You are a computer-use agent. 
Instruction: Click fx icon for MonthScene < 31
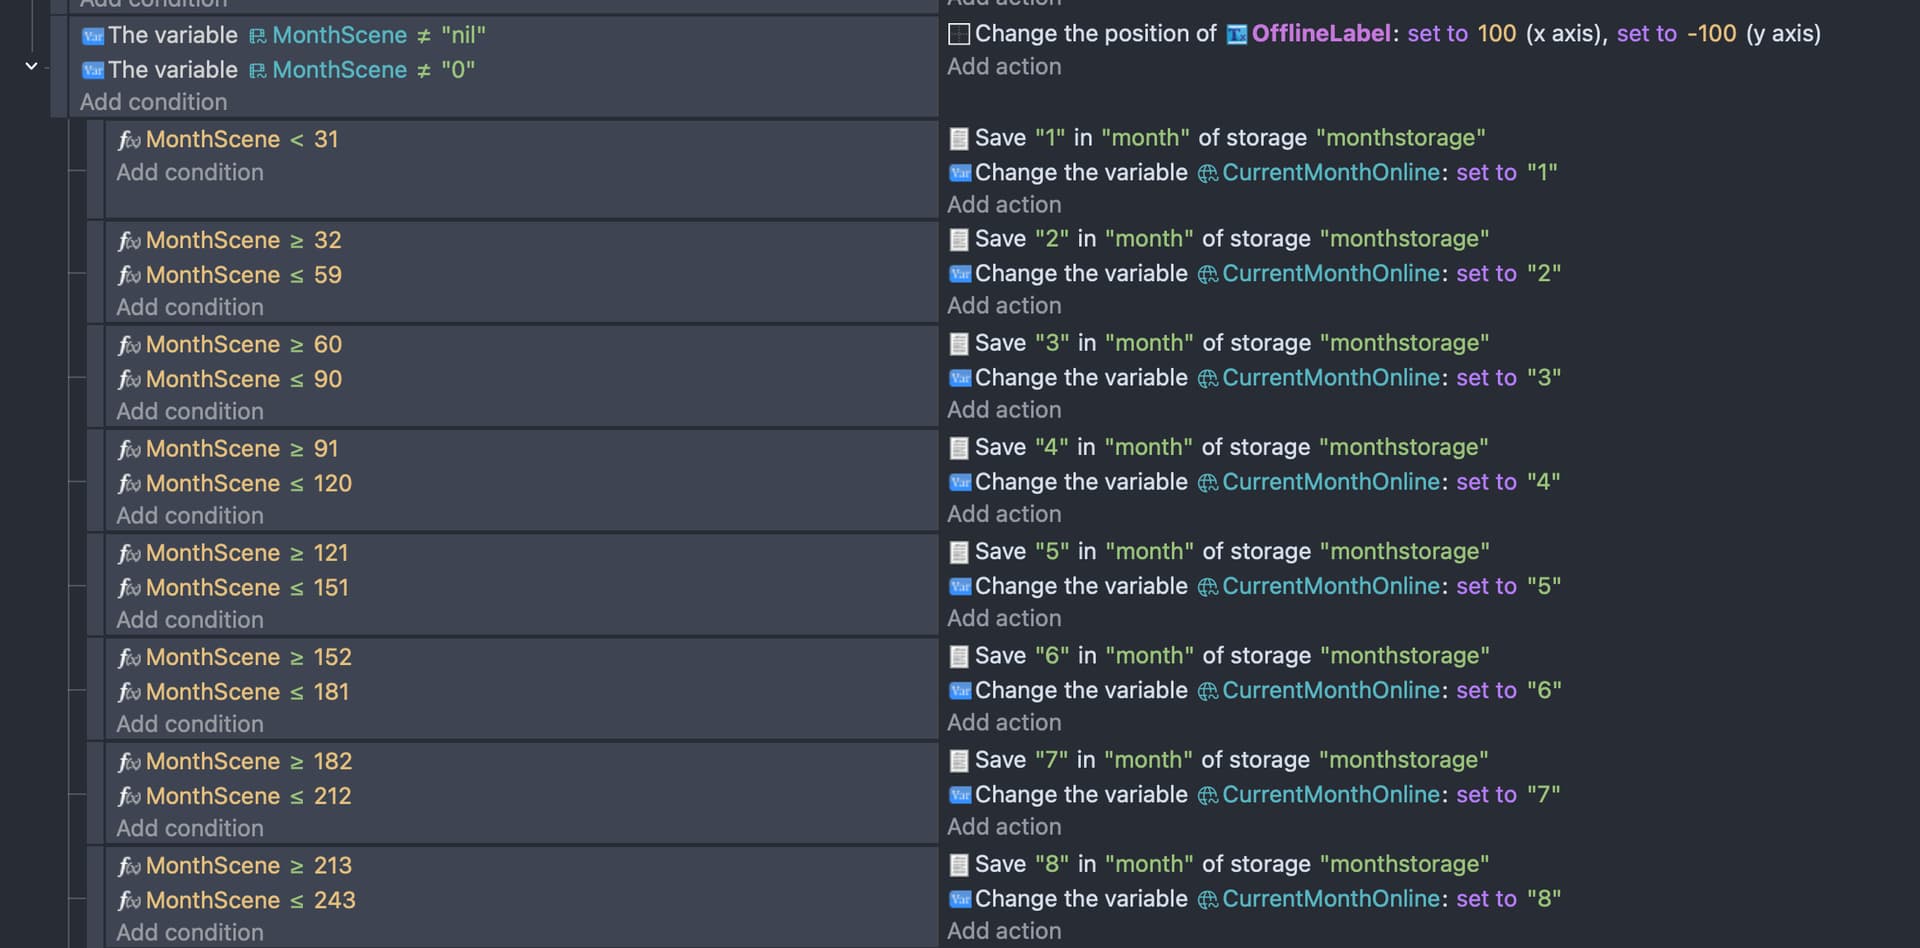point(129,140)
